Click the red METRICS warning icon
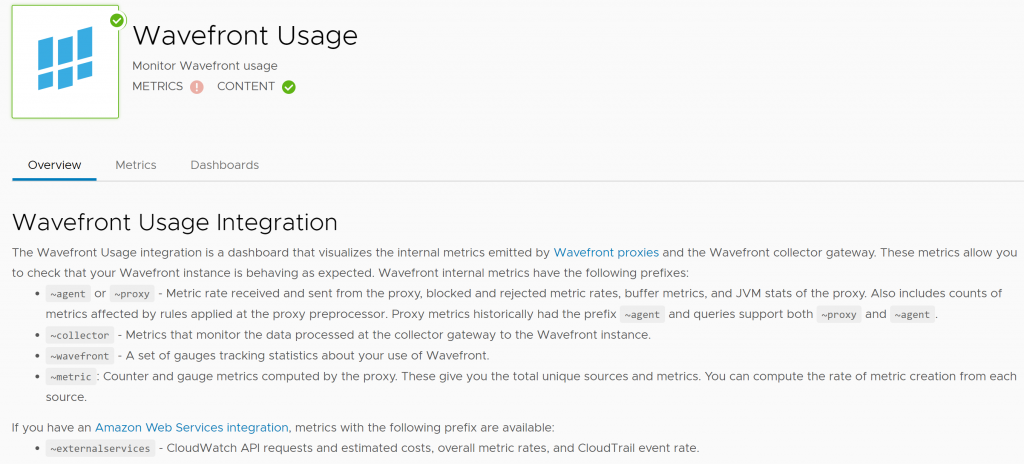 tap(197, 86)
